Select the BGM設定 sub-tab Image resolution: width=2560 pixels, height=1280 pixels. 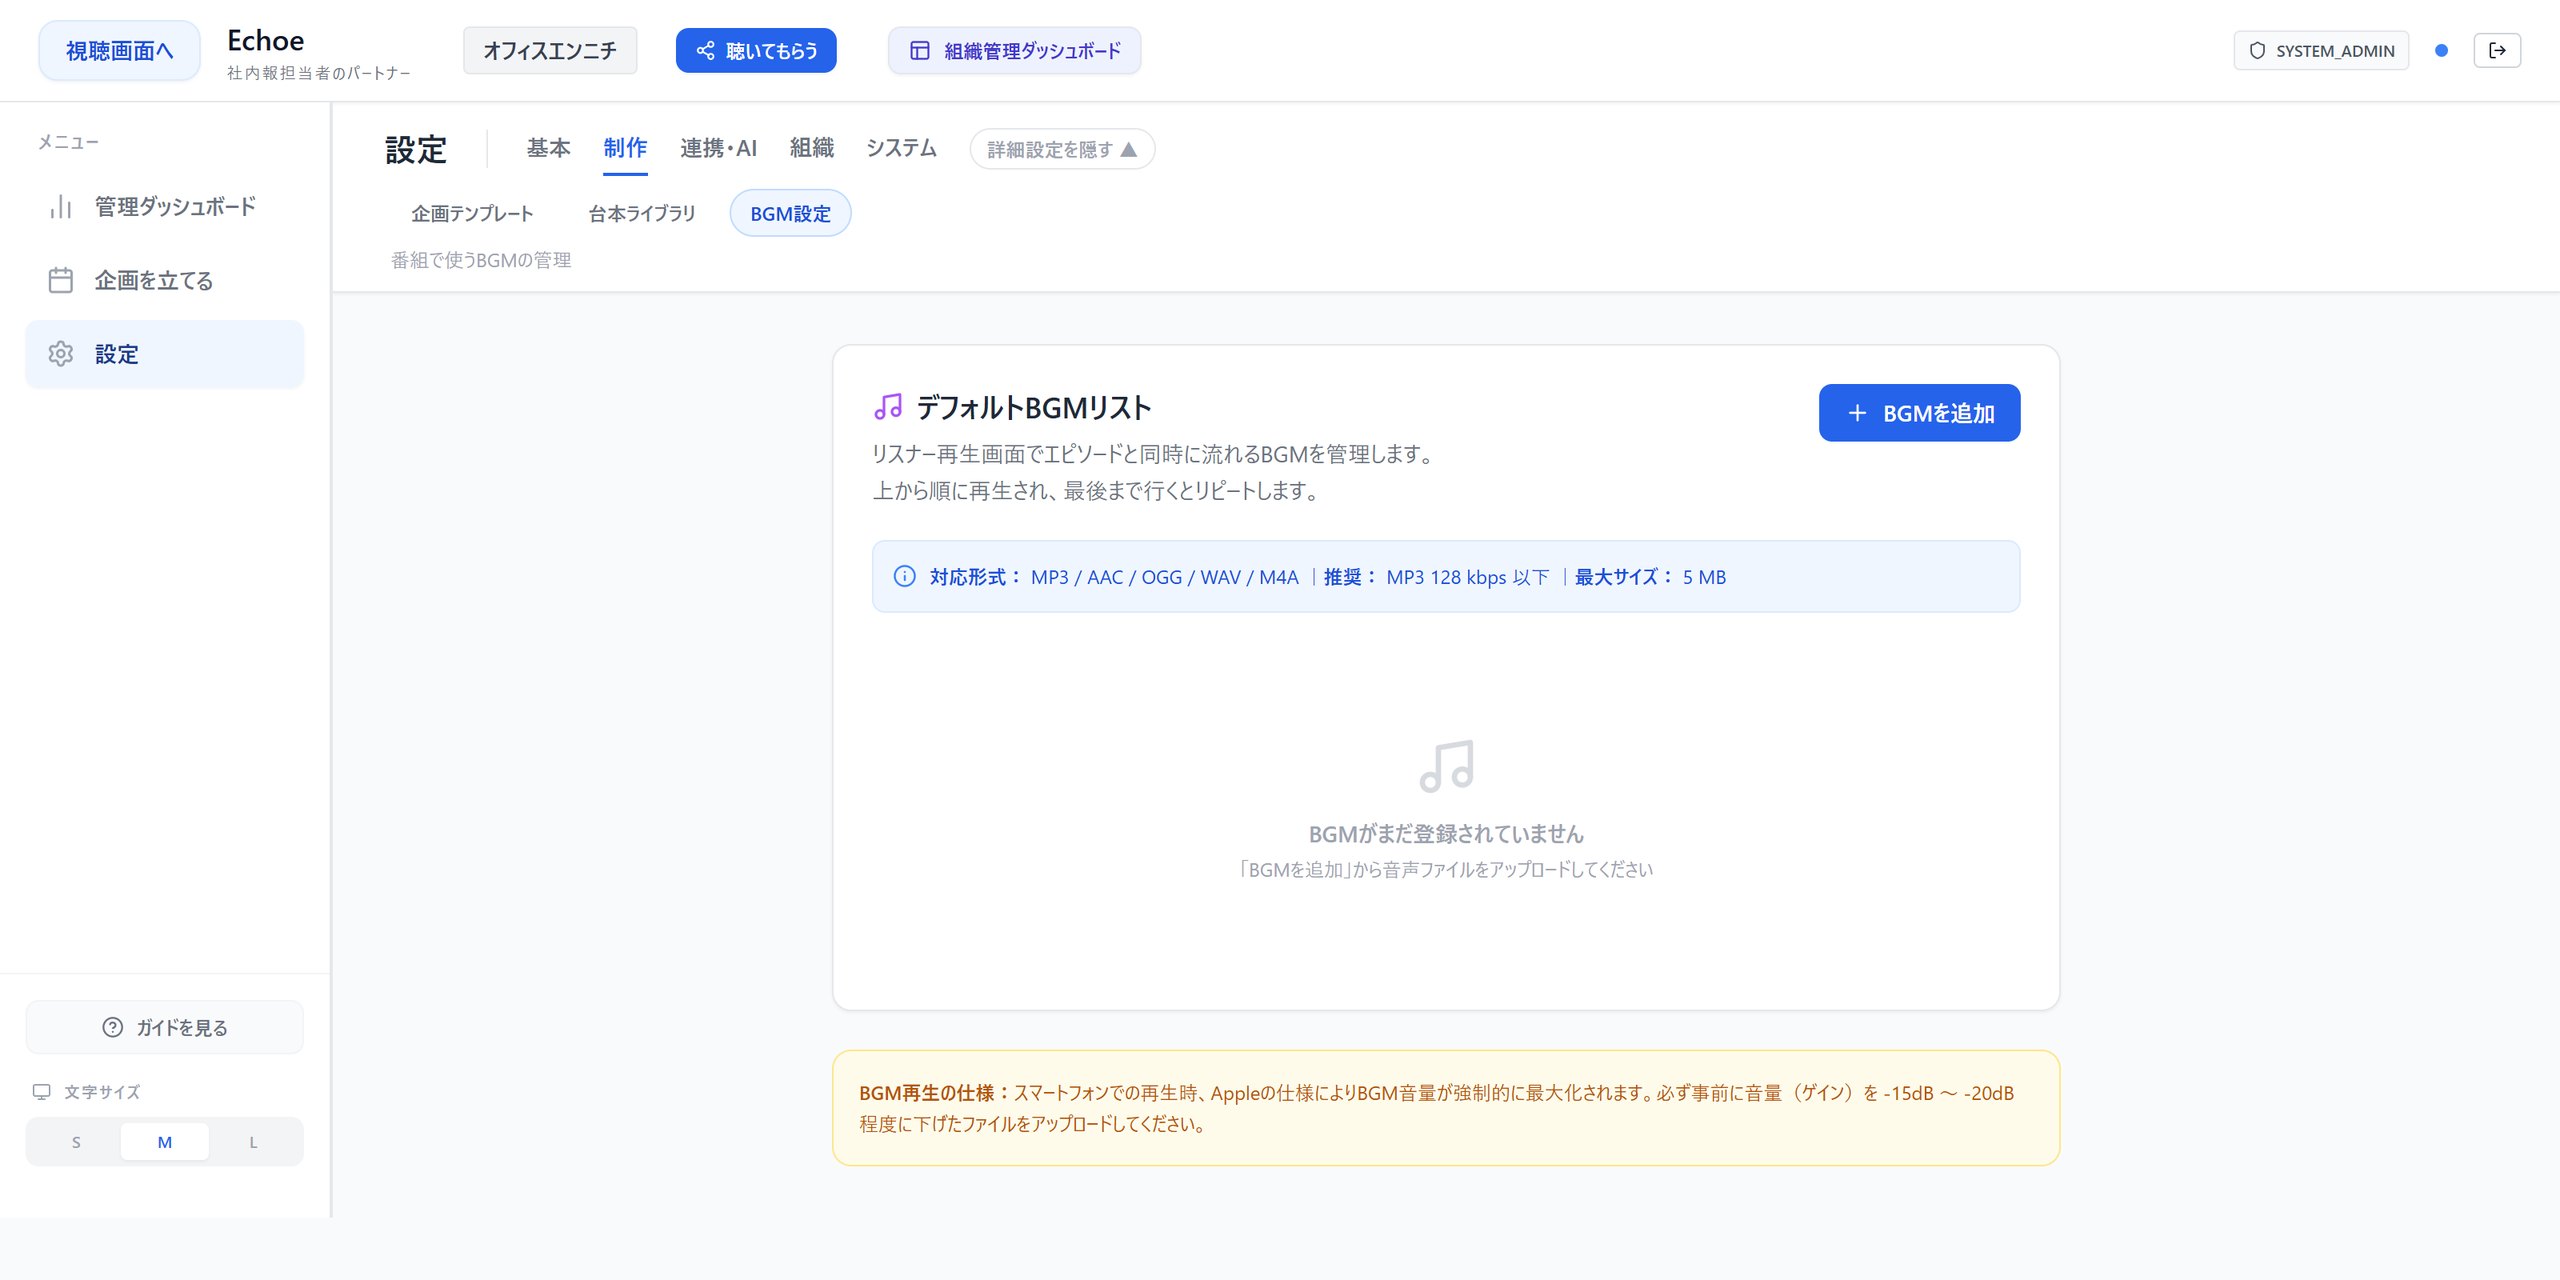790,213
